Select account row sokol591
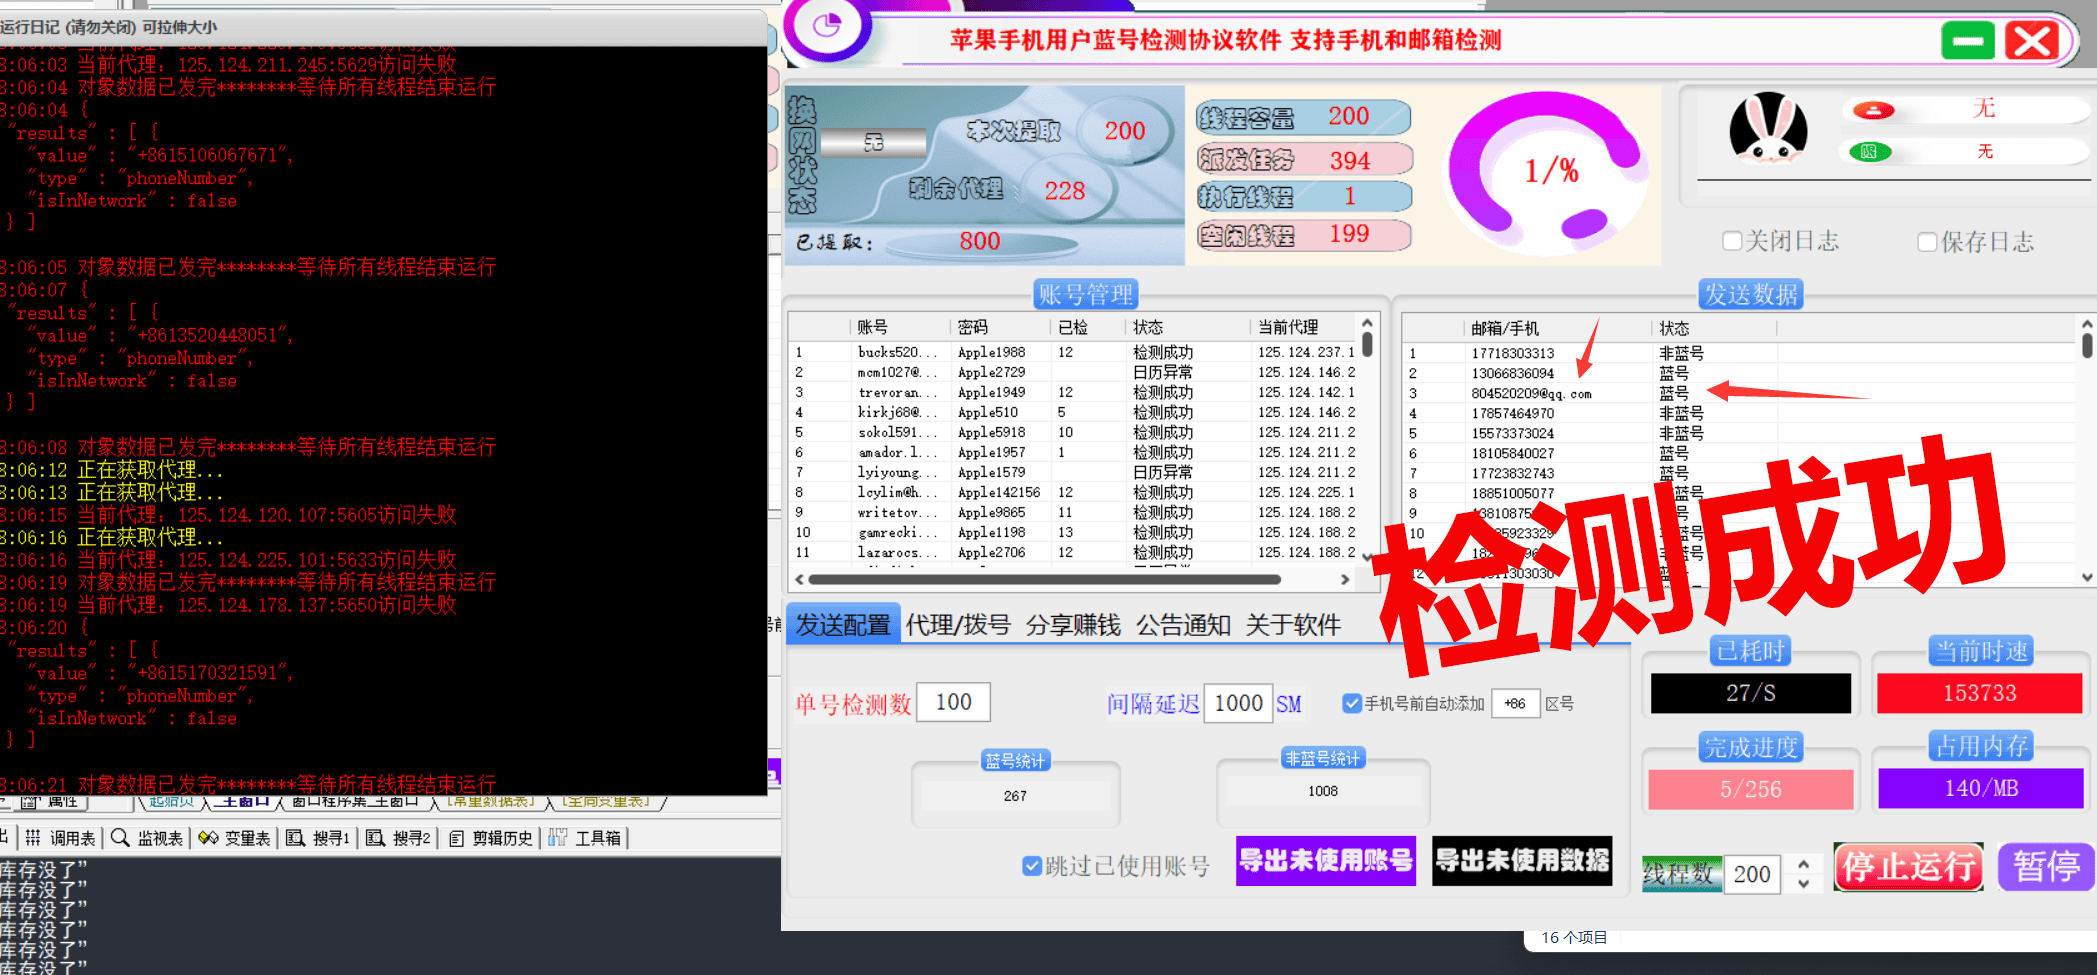Screen dimensions: 2097x975 tap(1074, 432)
